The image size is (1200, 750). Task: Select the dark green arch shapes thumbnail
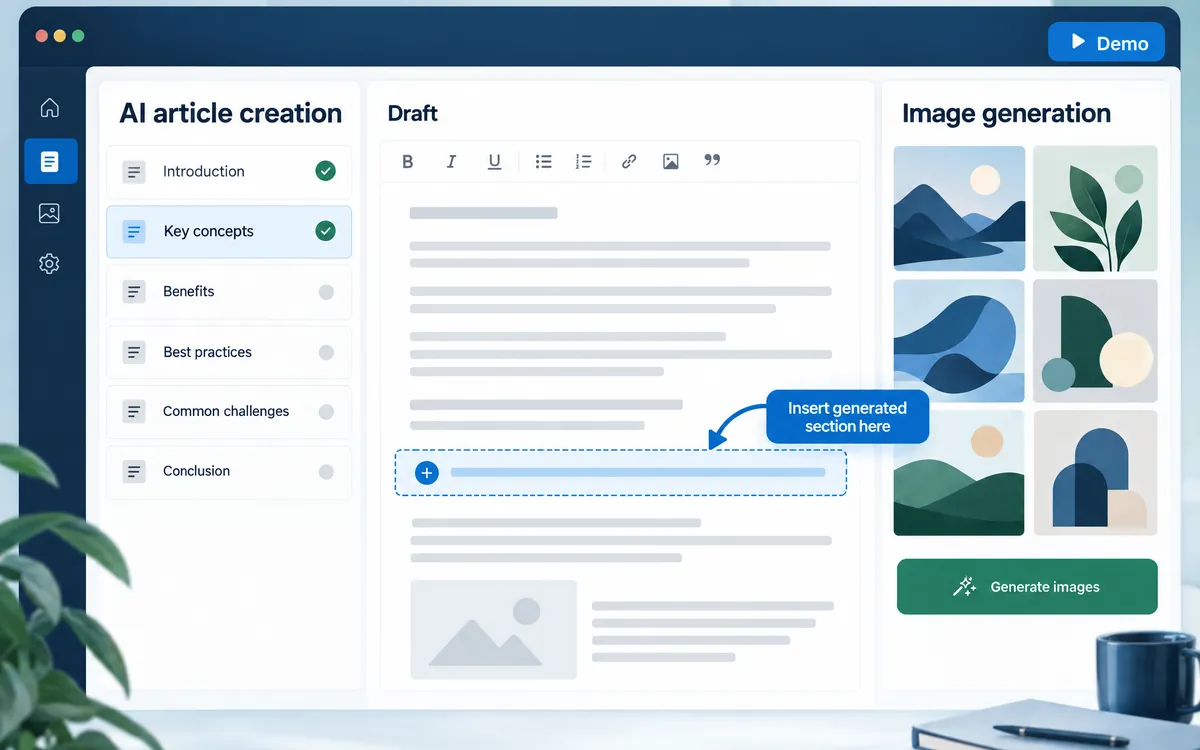tap(1095, 341)
